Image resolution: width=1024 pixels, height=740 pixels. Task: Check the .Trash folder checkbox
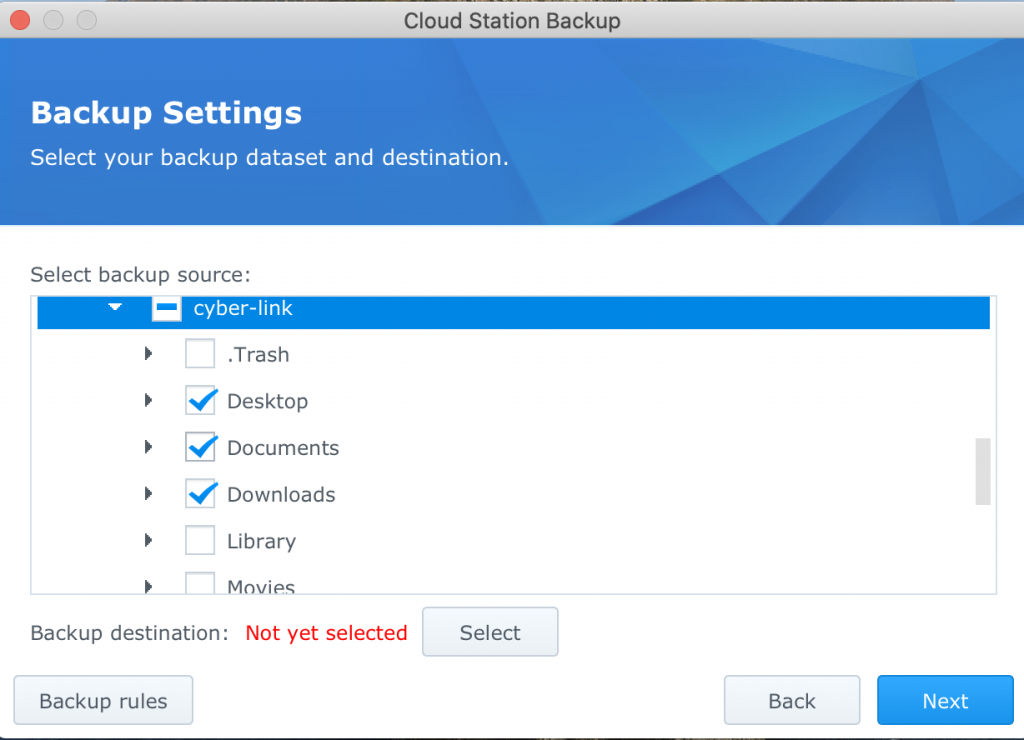(200, 354)
